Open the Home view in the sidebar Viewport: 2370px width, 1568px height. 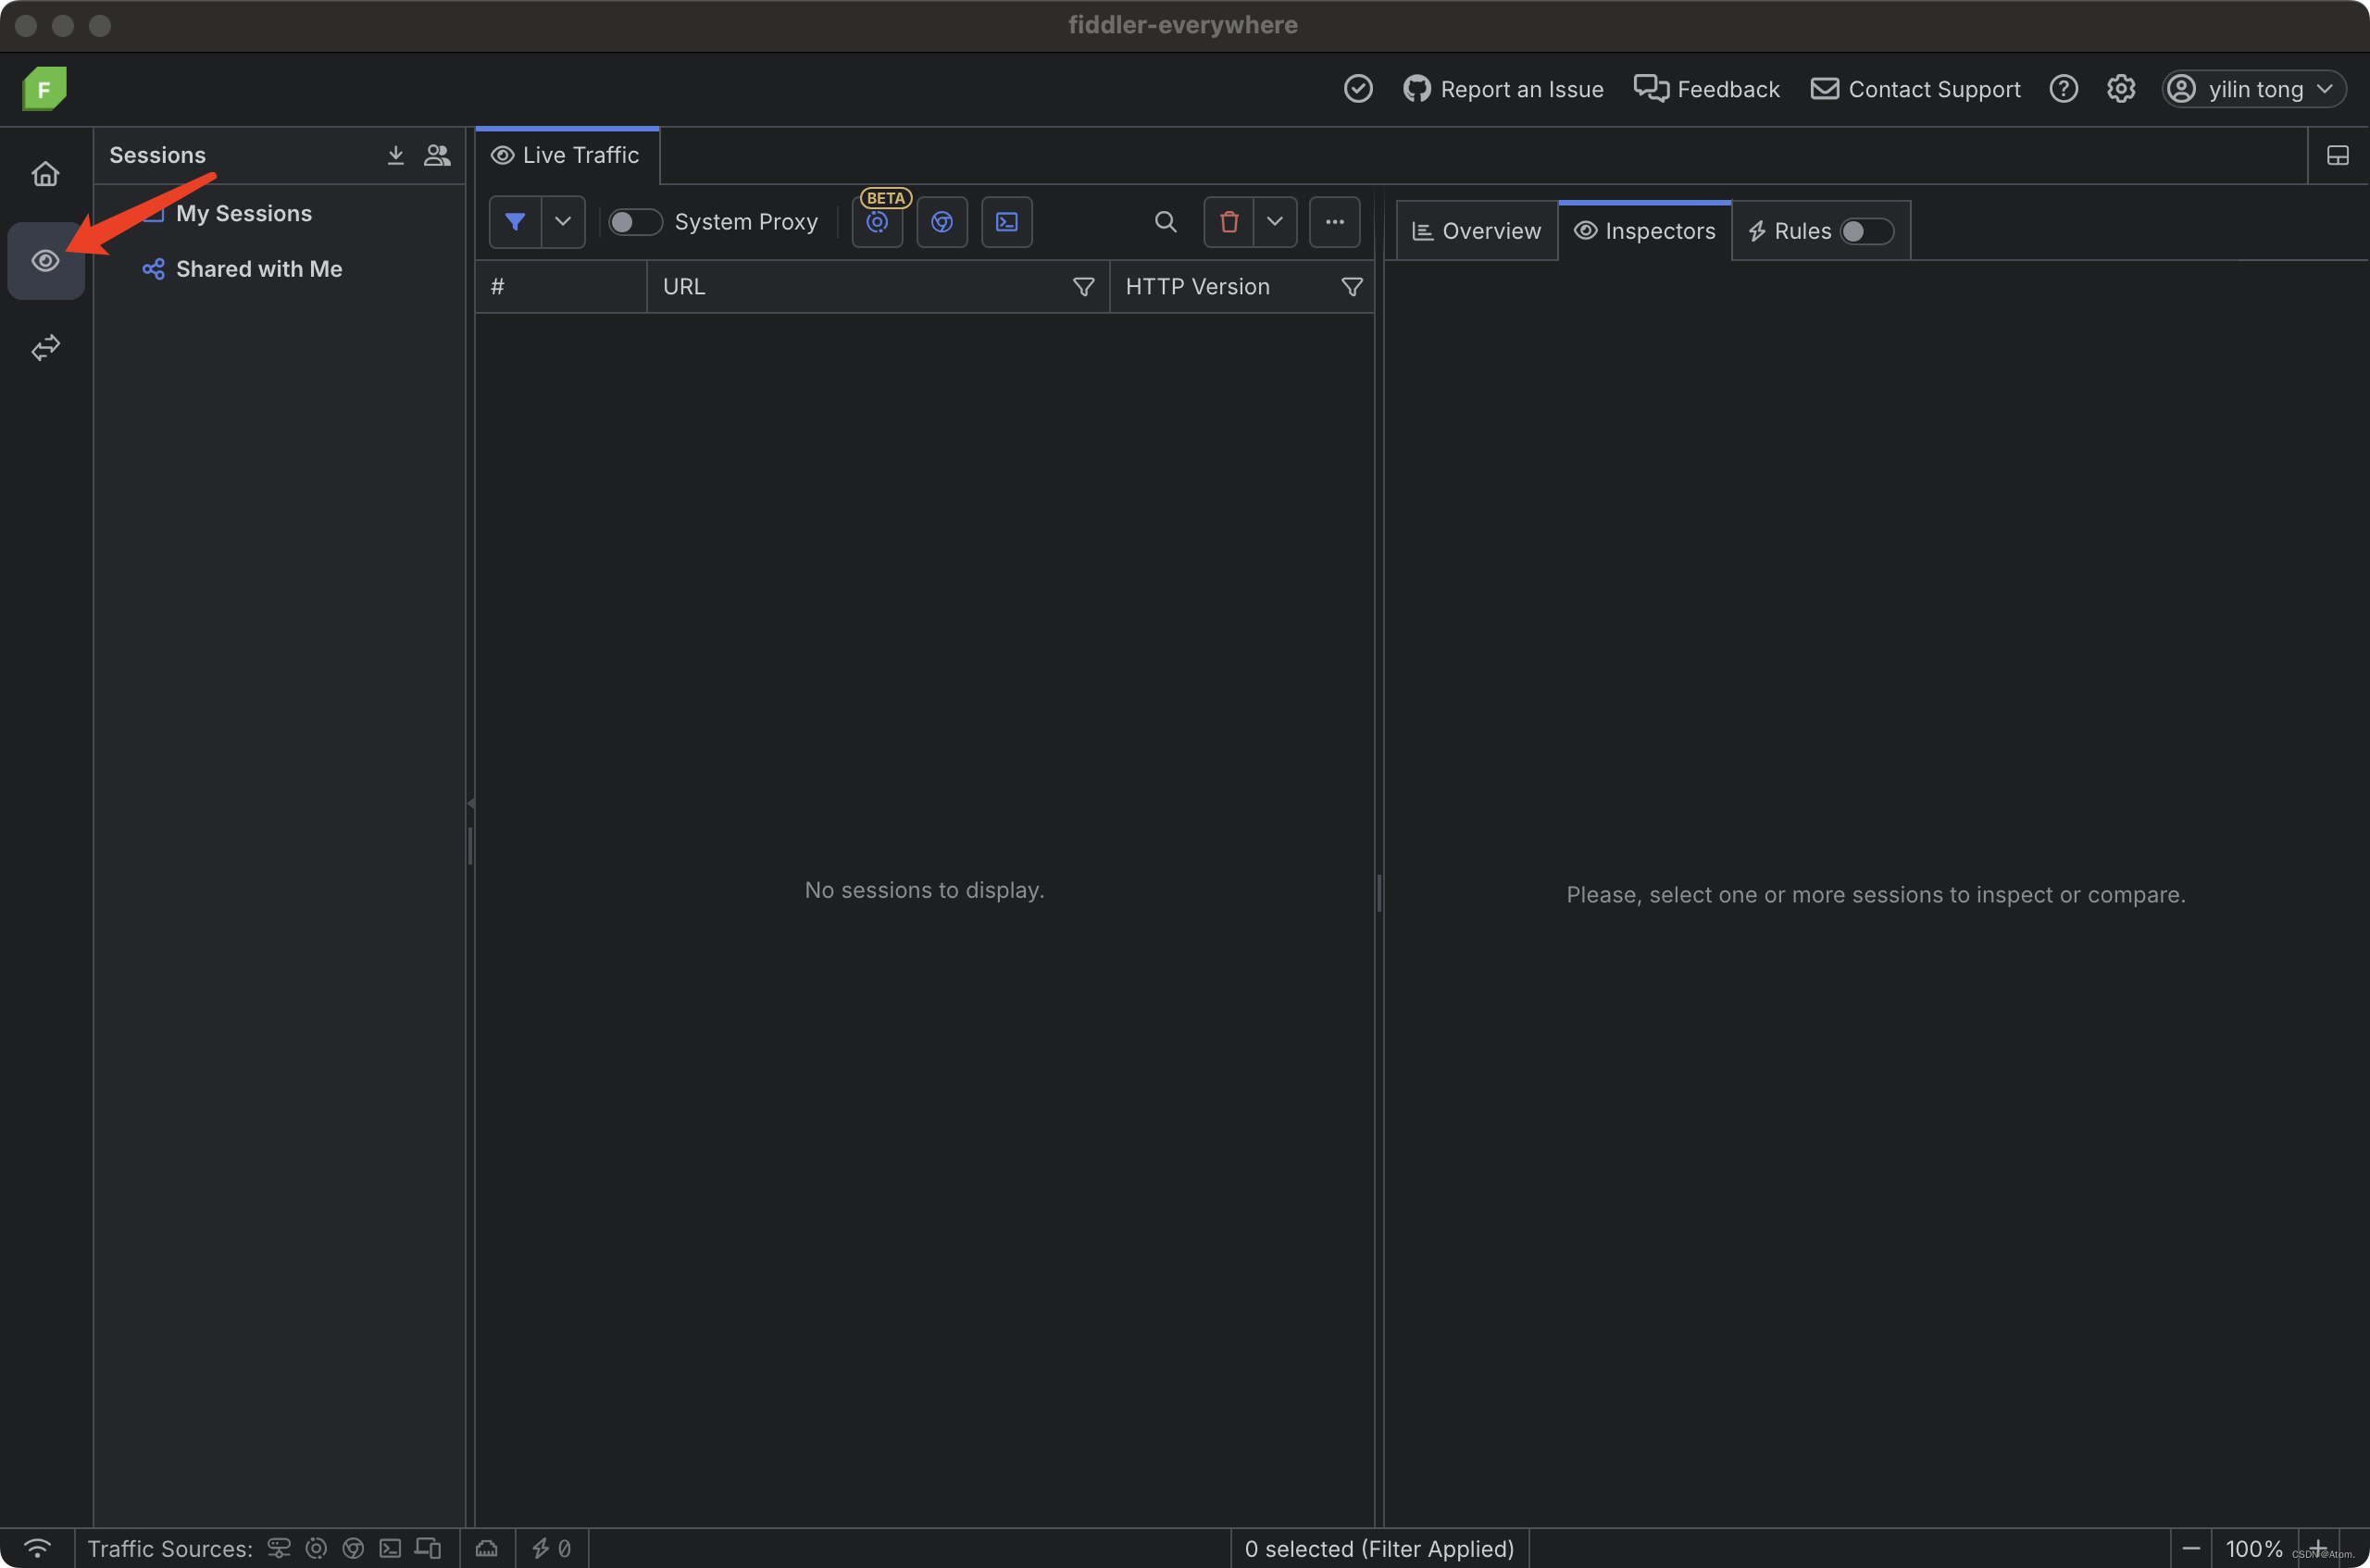pos(45,174)
